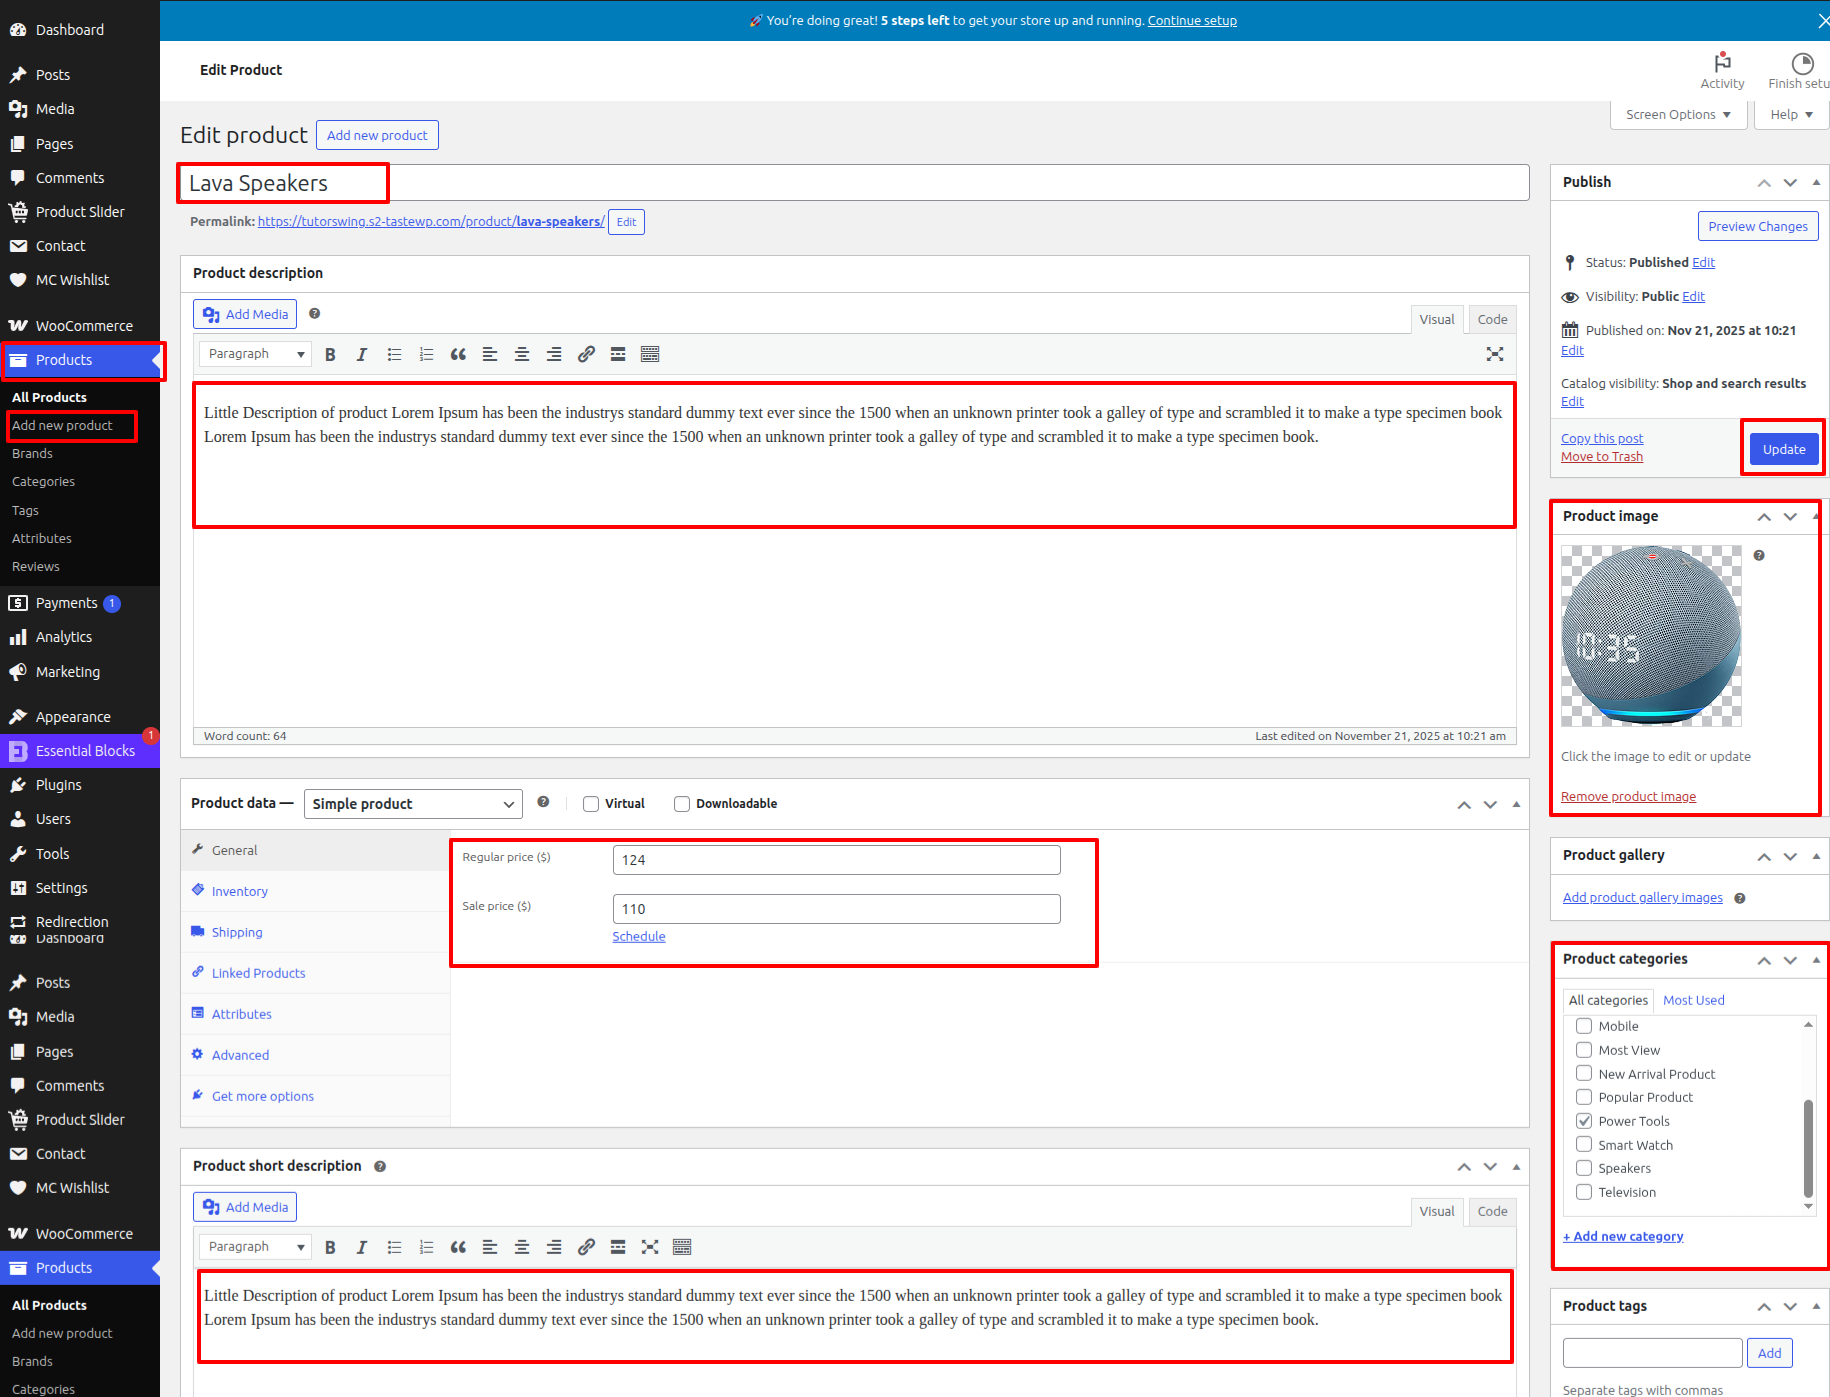Click the Remove product image link
This screenshot has width=1830, height=1397.
(1628, 797)
